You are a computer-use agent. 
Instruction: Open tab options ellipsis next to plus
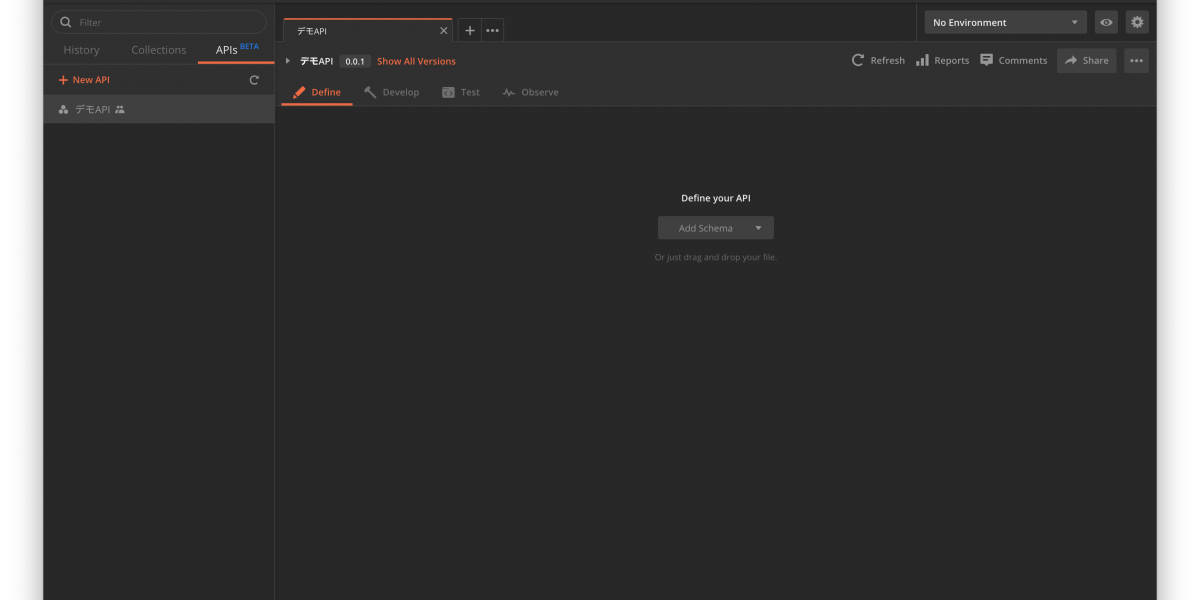pos(492,31)
